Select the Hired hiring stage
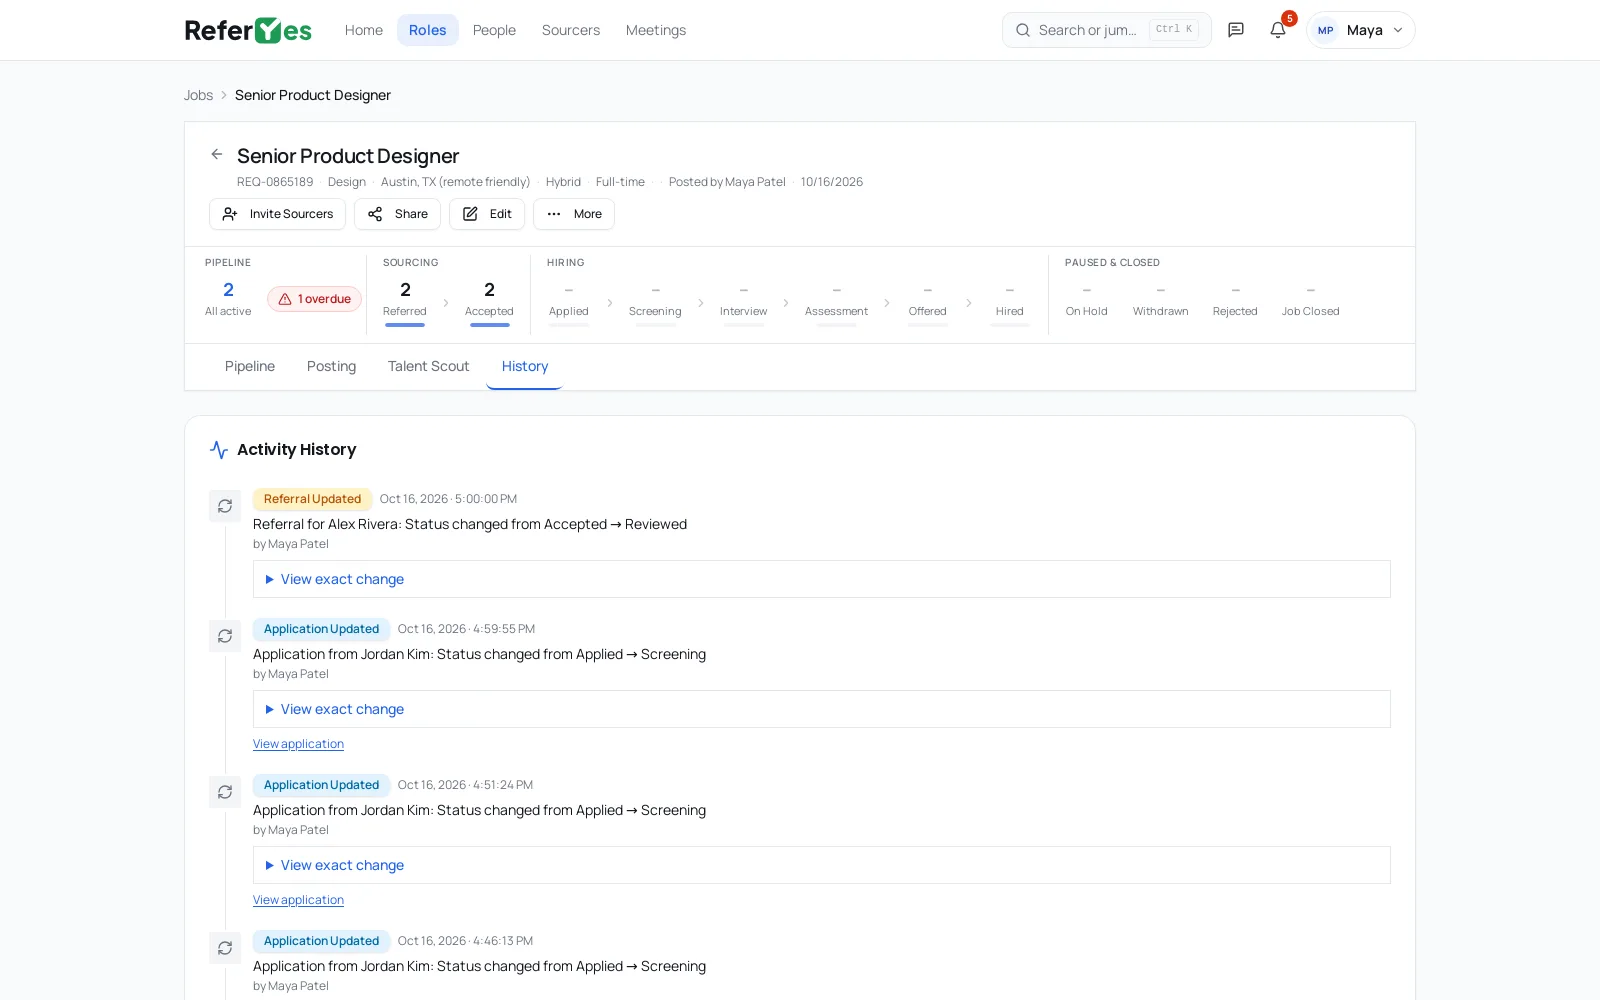 [x=1009, y=302]
